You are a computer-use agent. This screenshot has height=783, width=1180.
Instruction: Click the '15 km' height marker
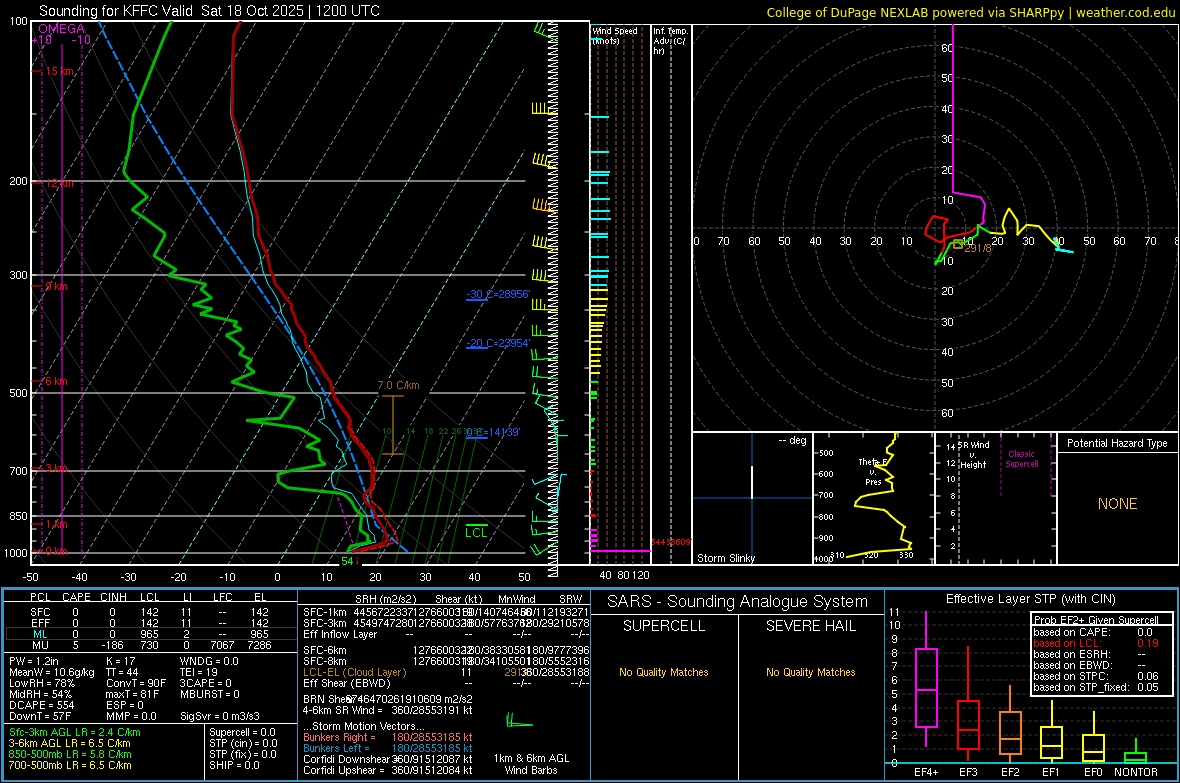pyautogui.click(x=59, y=72)
